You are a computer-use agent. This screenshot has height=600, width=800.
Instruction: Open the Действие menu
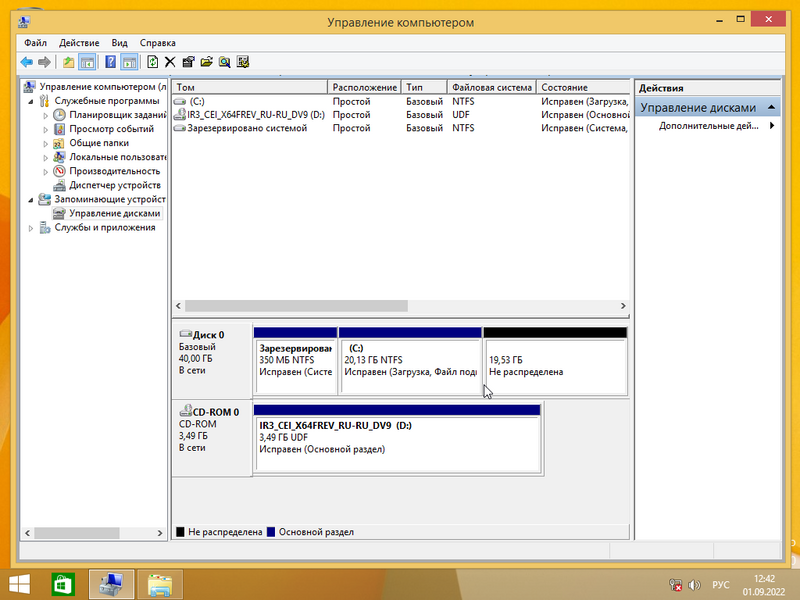click(x=79, y=43)
